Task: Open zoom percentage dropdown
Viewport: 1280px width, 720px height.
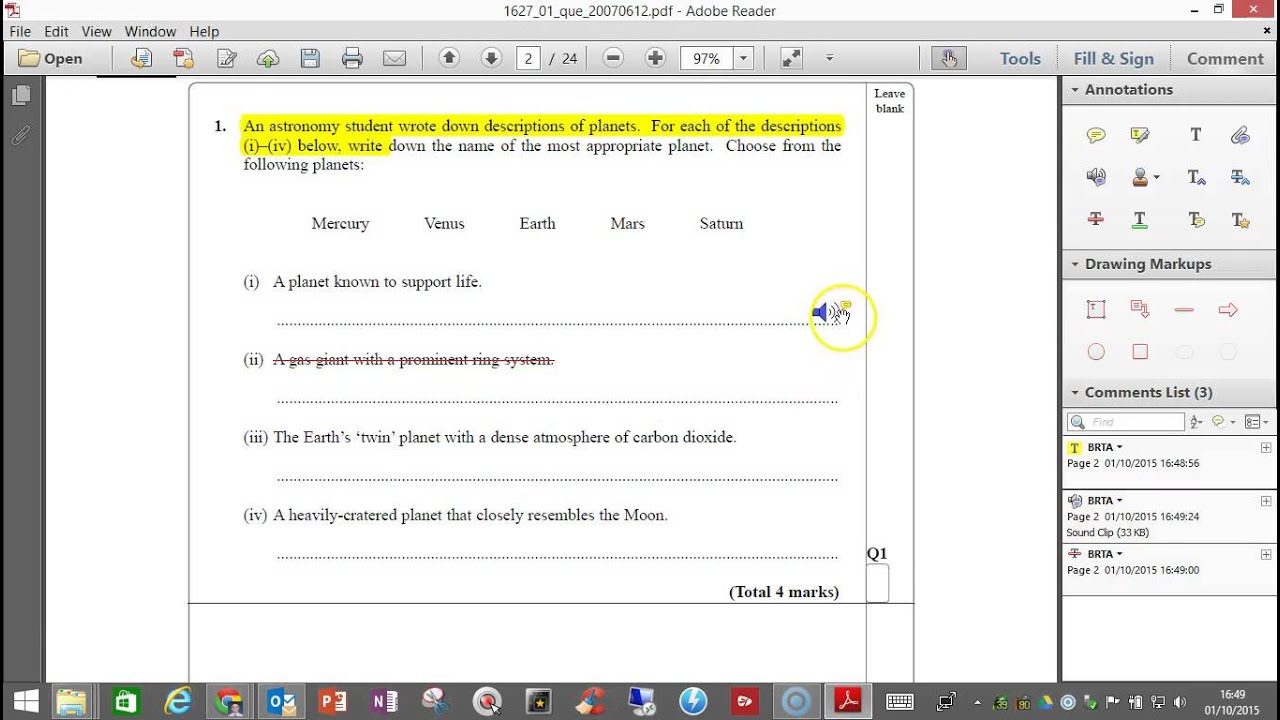Action: click(743, 58)
